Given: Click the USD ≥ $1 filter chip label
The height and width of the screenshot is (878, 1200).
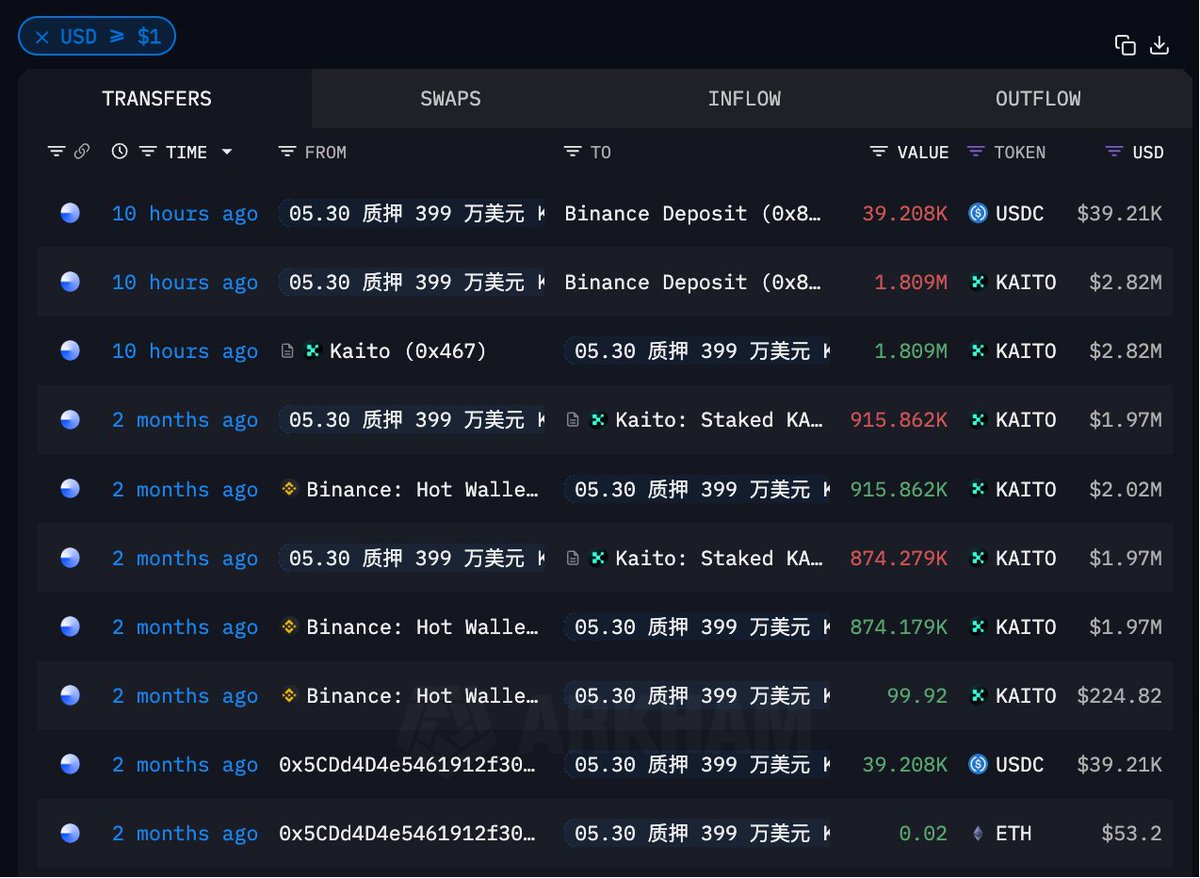Looking at the screenshot, I should click(x=110, y=37).
